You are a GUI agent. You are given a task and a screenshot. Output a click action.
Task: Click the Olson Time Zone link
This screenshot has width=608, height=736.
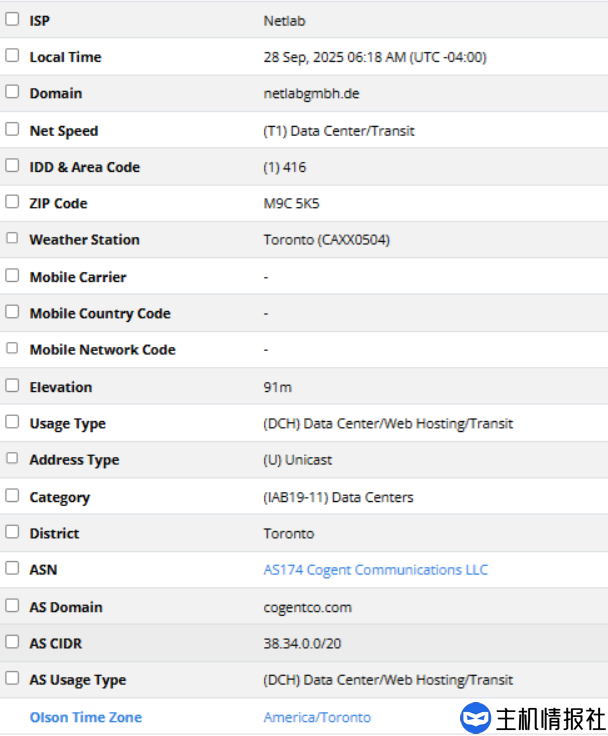(85, 717)
